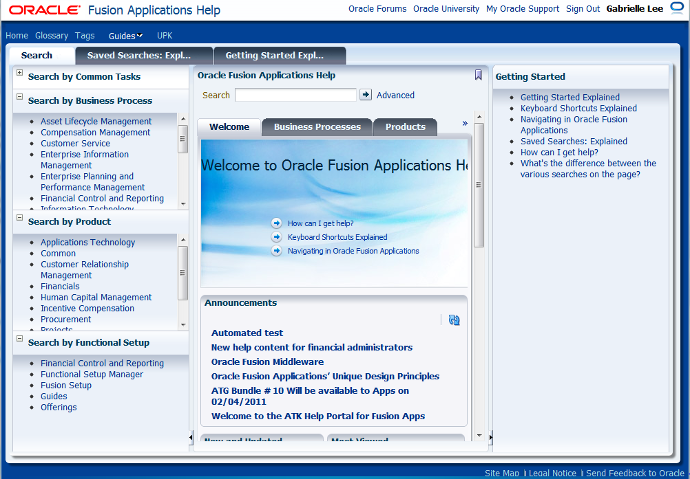Open Oracle Fusion Middleware announcement
This screenshot has width=690, height=479.
point(267,362)
